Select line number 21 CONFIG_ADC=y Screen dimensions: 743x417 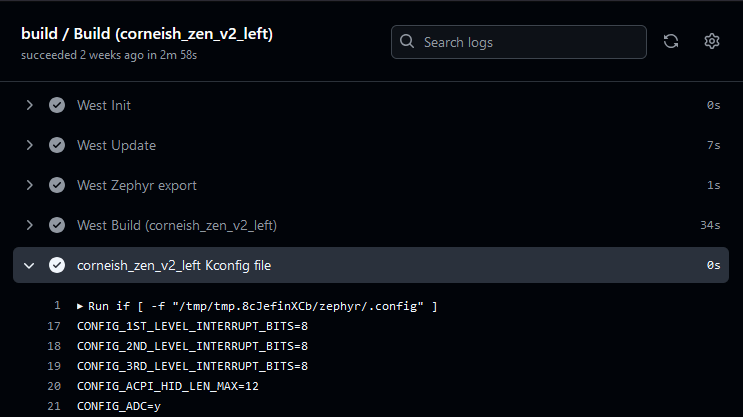coord(54,406)
